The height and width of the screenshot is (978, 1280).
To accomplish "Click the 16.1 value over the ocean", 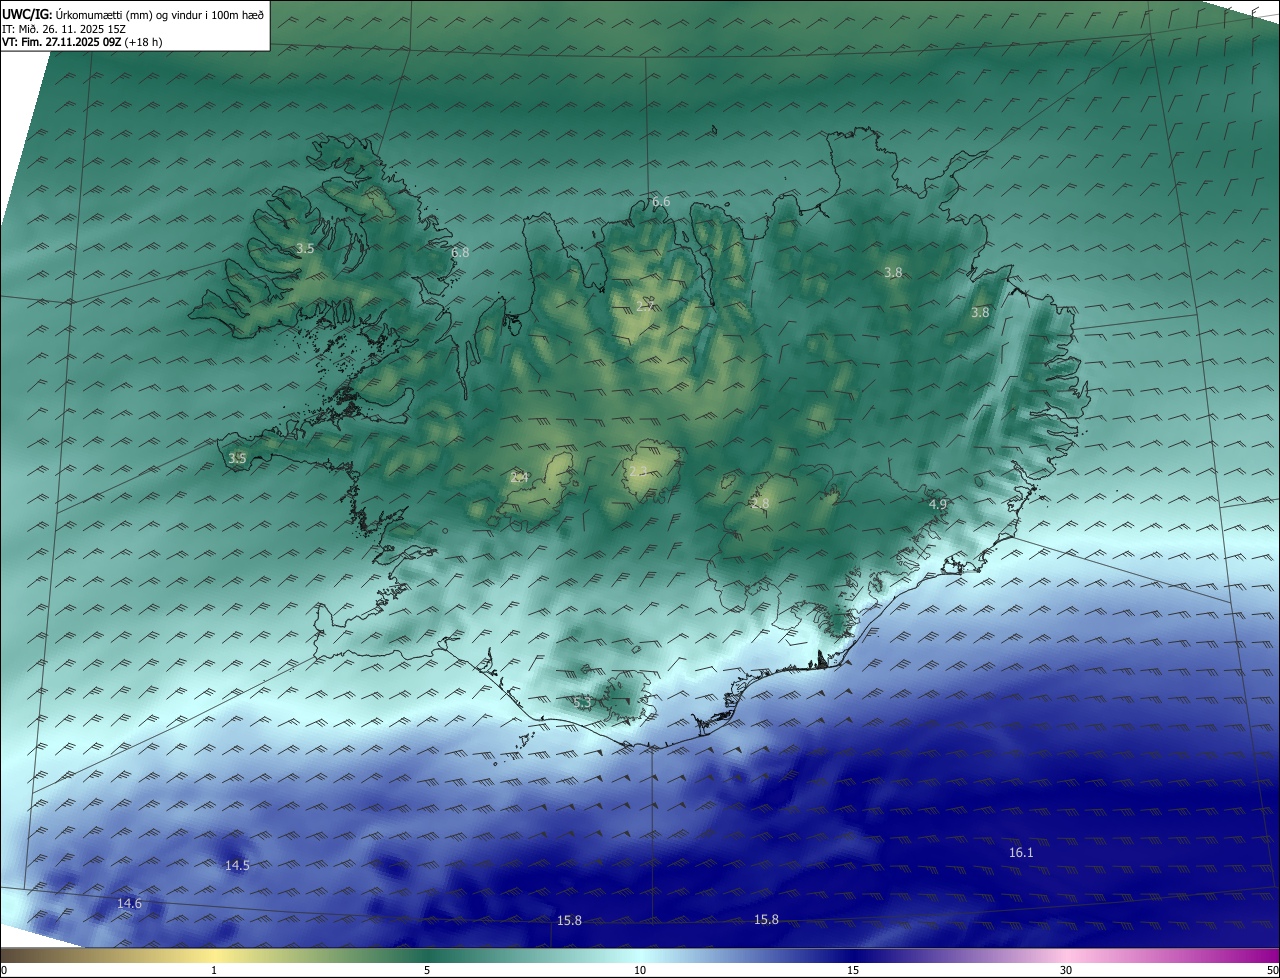I will [x=1021, y=853].
